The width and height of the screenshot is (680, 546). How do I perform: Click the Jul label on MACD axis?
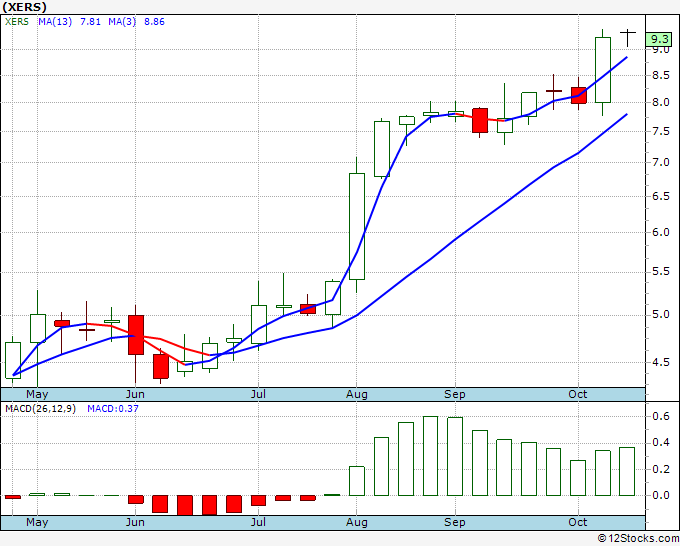tap(258, 522)
